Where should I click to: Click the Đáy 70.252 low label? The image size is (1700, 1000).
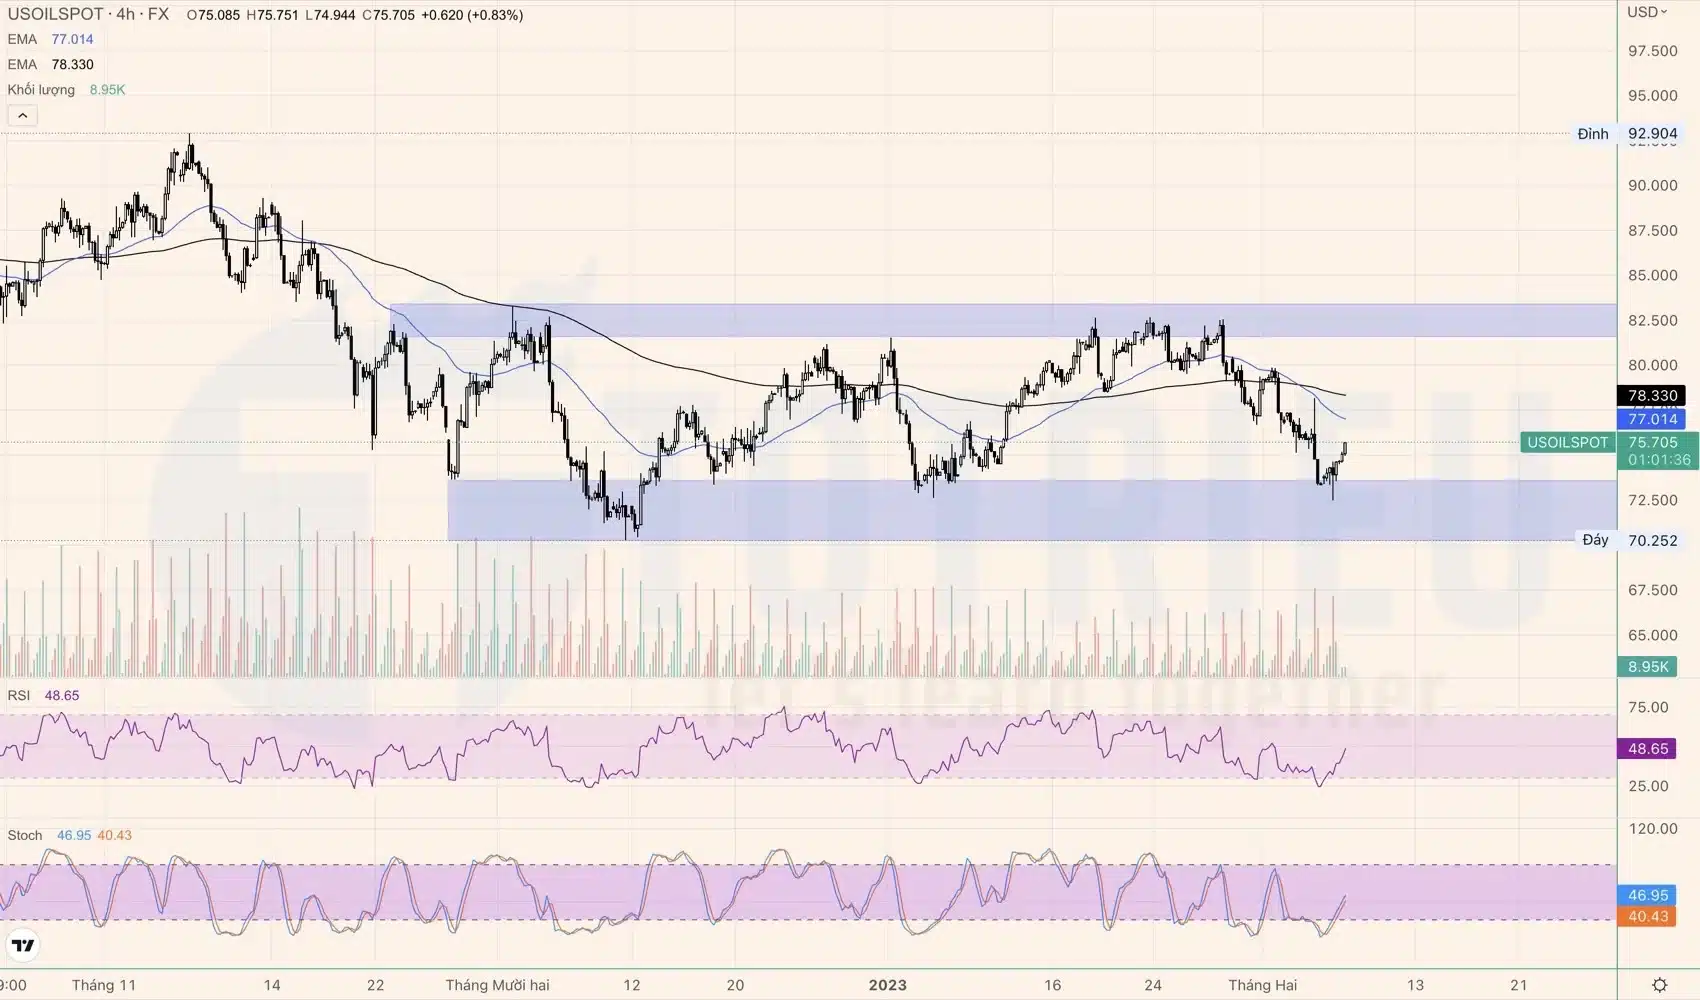point(1629,540)
